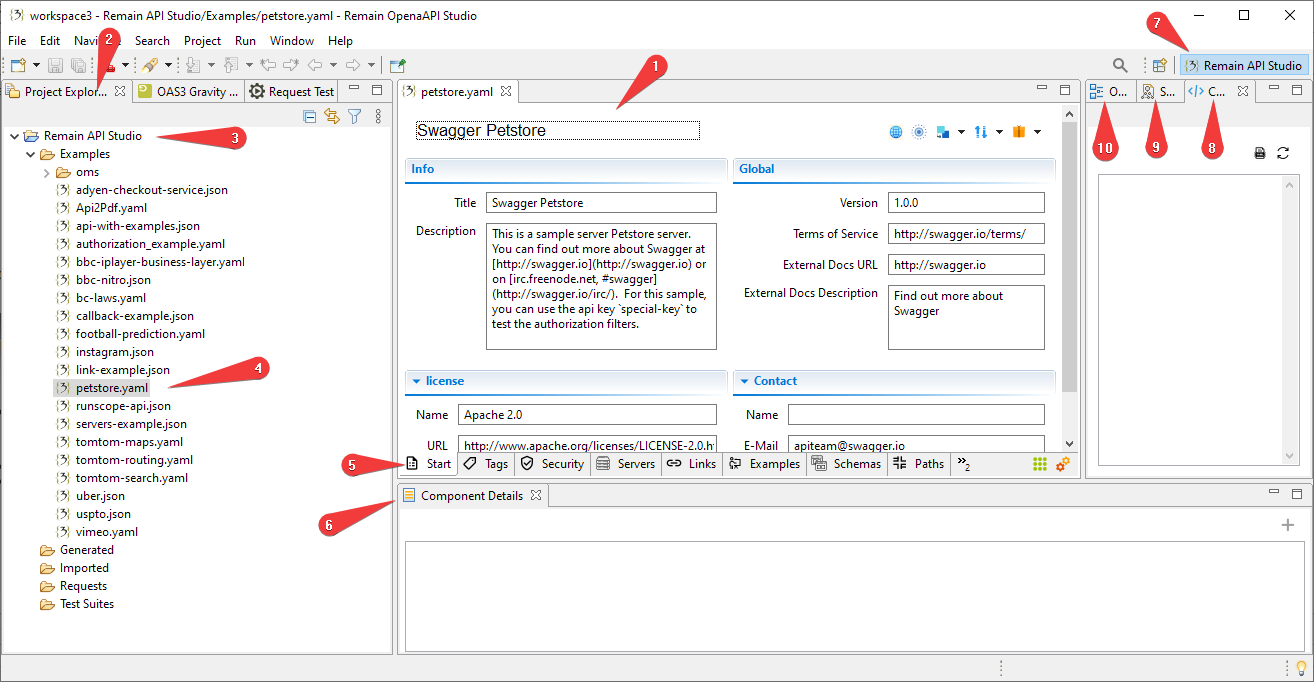Image resolution: width=1314 pixels, height=682 pixels.
Task: Click the globe icon in petstore editor
Action: (896, 132)
